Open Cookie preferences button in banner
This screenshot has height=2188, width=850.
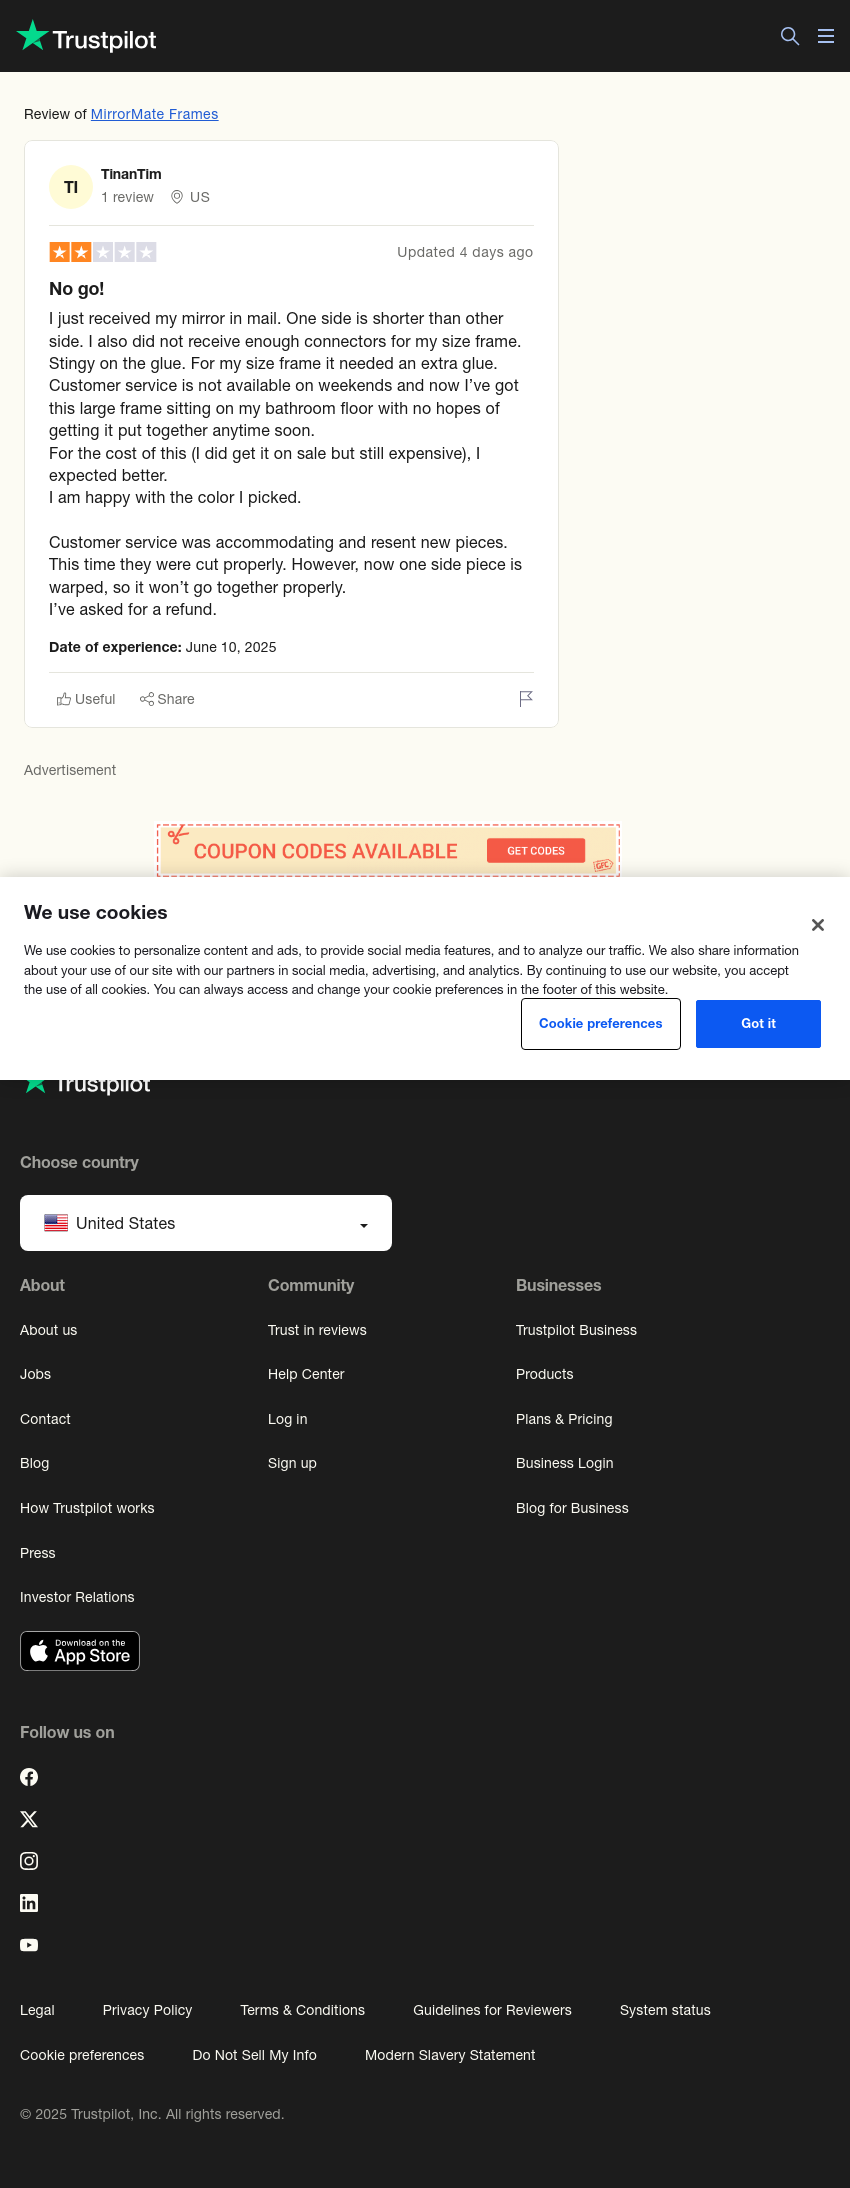pos(601,1024)
